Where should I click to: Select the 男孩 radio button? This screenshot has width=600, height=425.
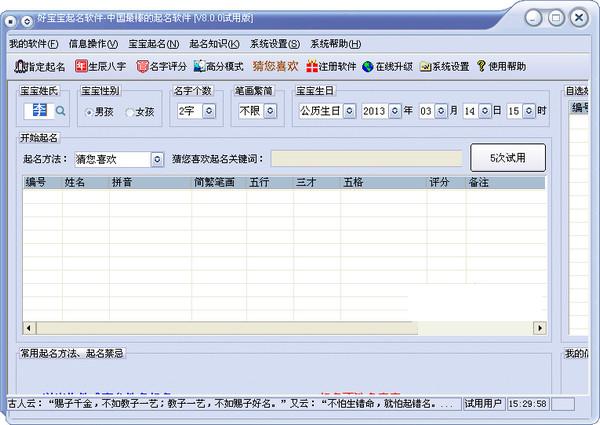pos(89,112)
